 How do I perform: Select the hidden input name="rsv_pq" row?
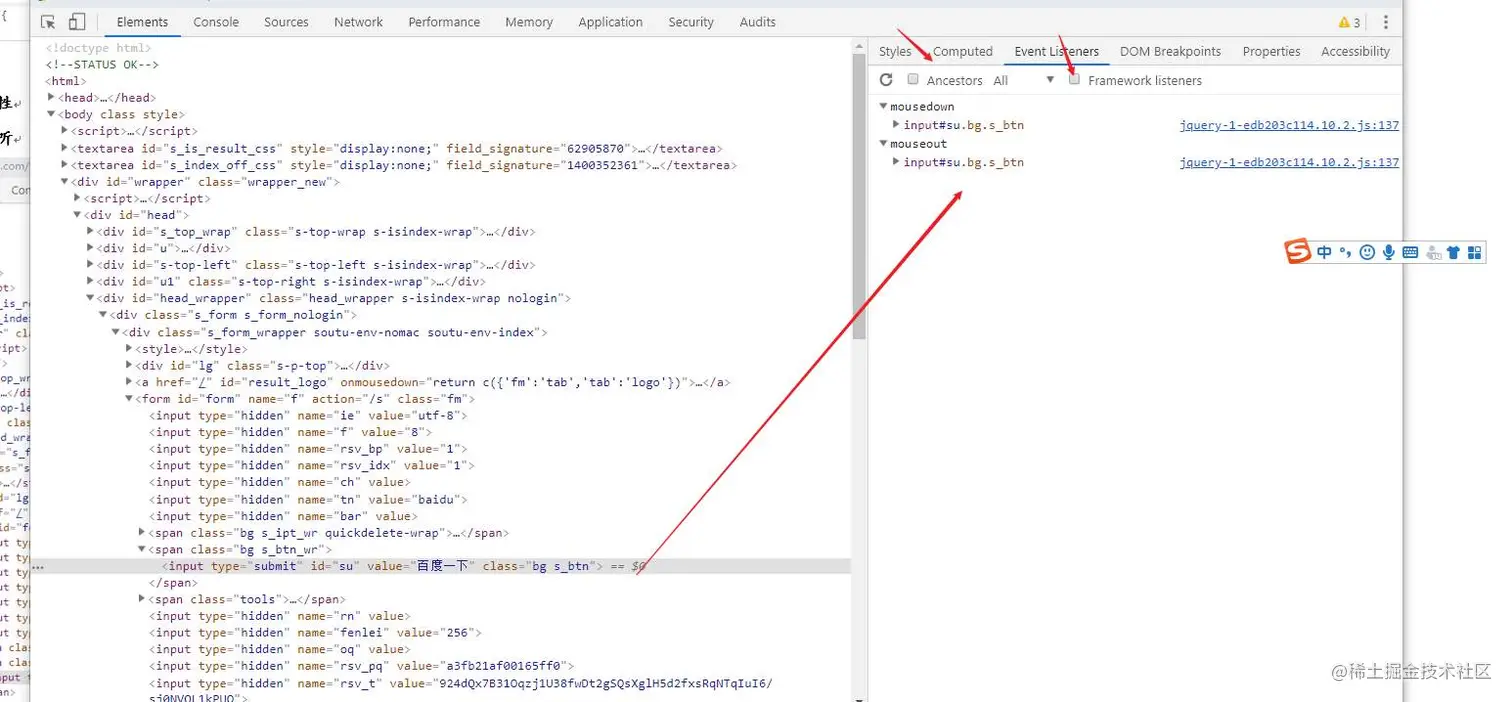tap(362, 666)
